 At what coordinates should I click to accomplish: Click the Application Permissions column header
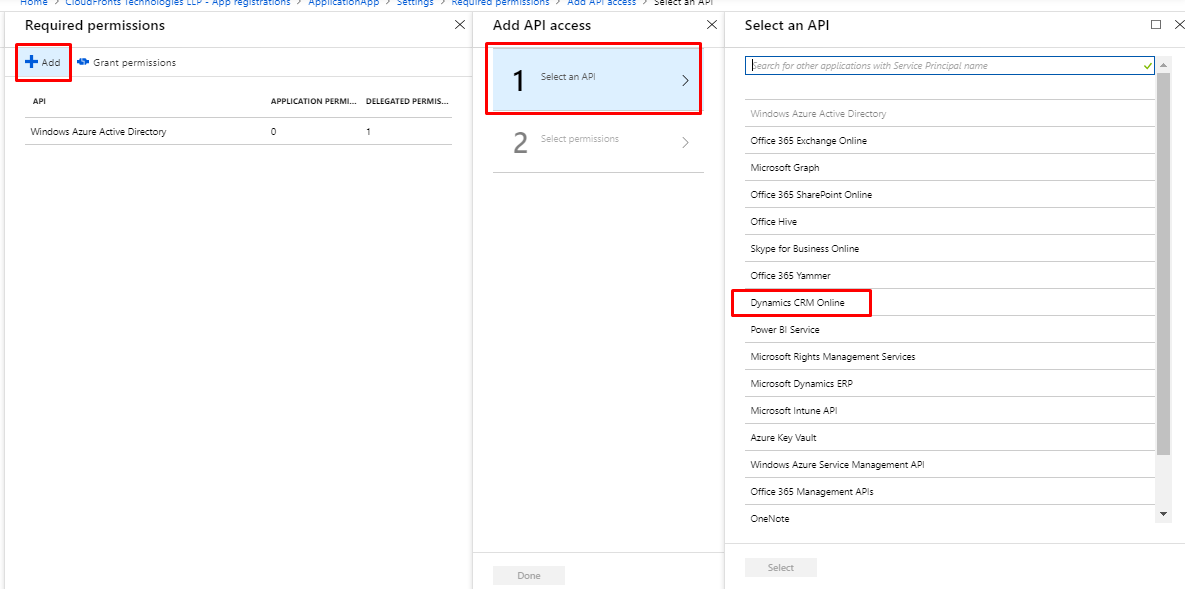pyautogui.click(x=314, y=101)
